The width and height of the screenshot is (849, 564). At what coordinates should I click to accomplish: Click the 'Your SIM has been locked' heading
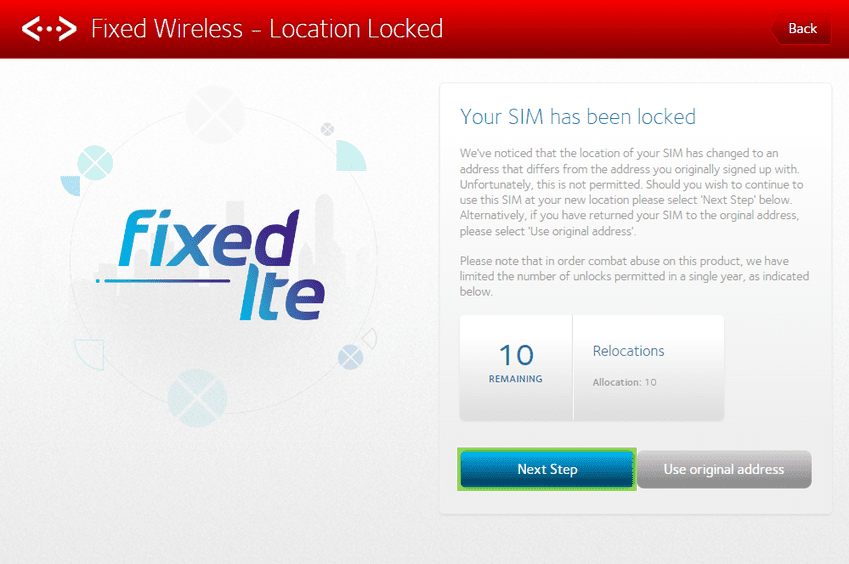click(x=578, y=117)
